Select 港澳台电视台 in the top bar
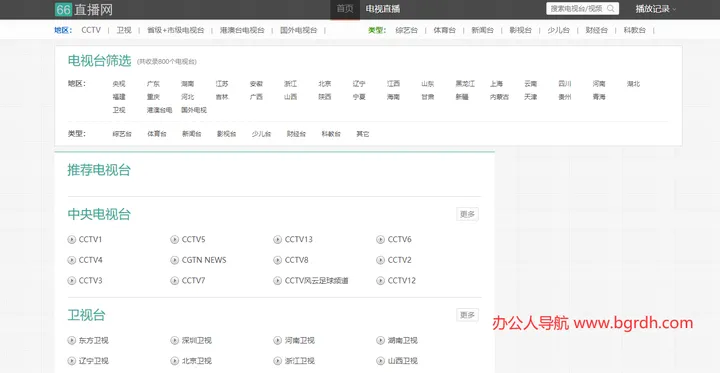Viewport: 720px width, 373px height. tap(242, 30)
